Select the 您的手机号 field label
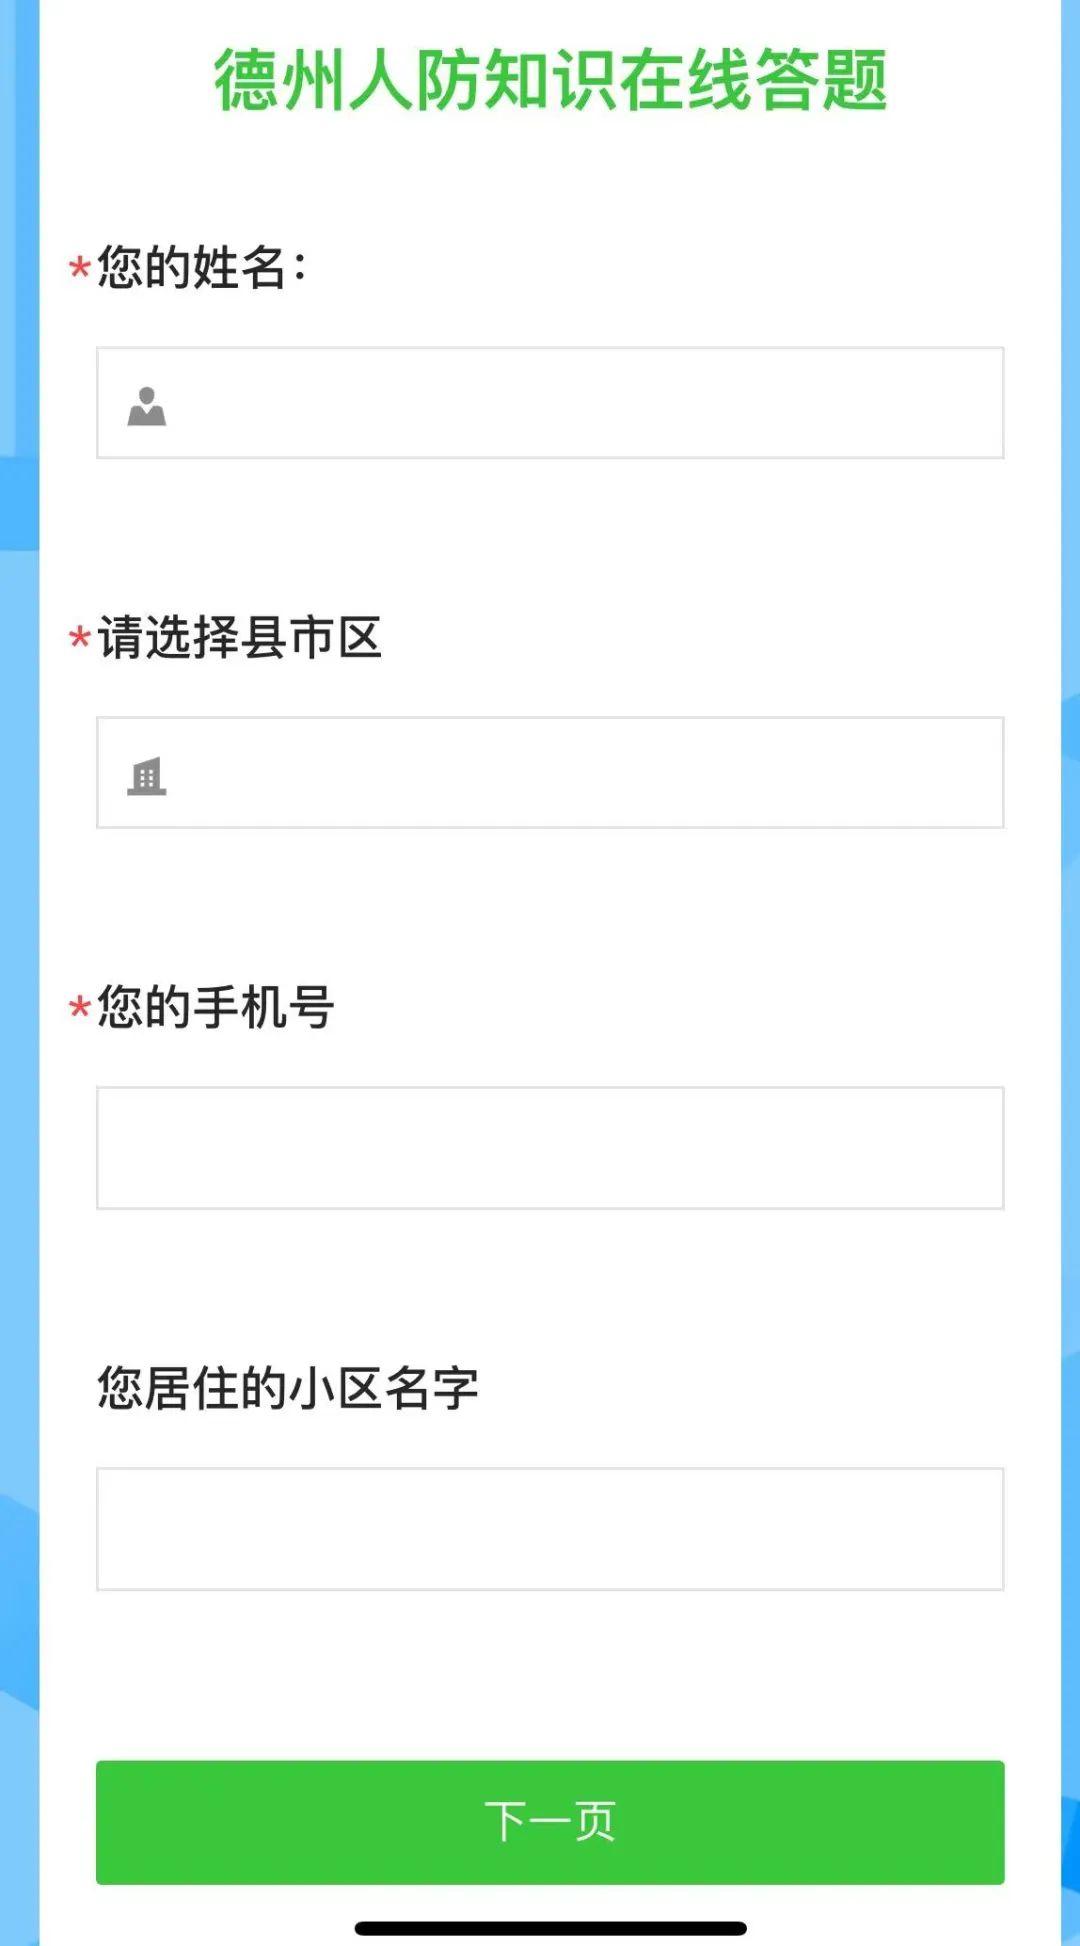Screen dimensions: 1080x1946 pos(216,1007)
